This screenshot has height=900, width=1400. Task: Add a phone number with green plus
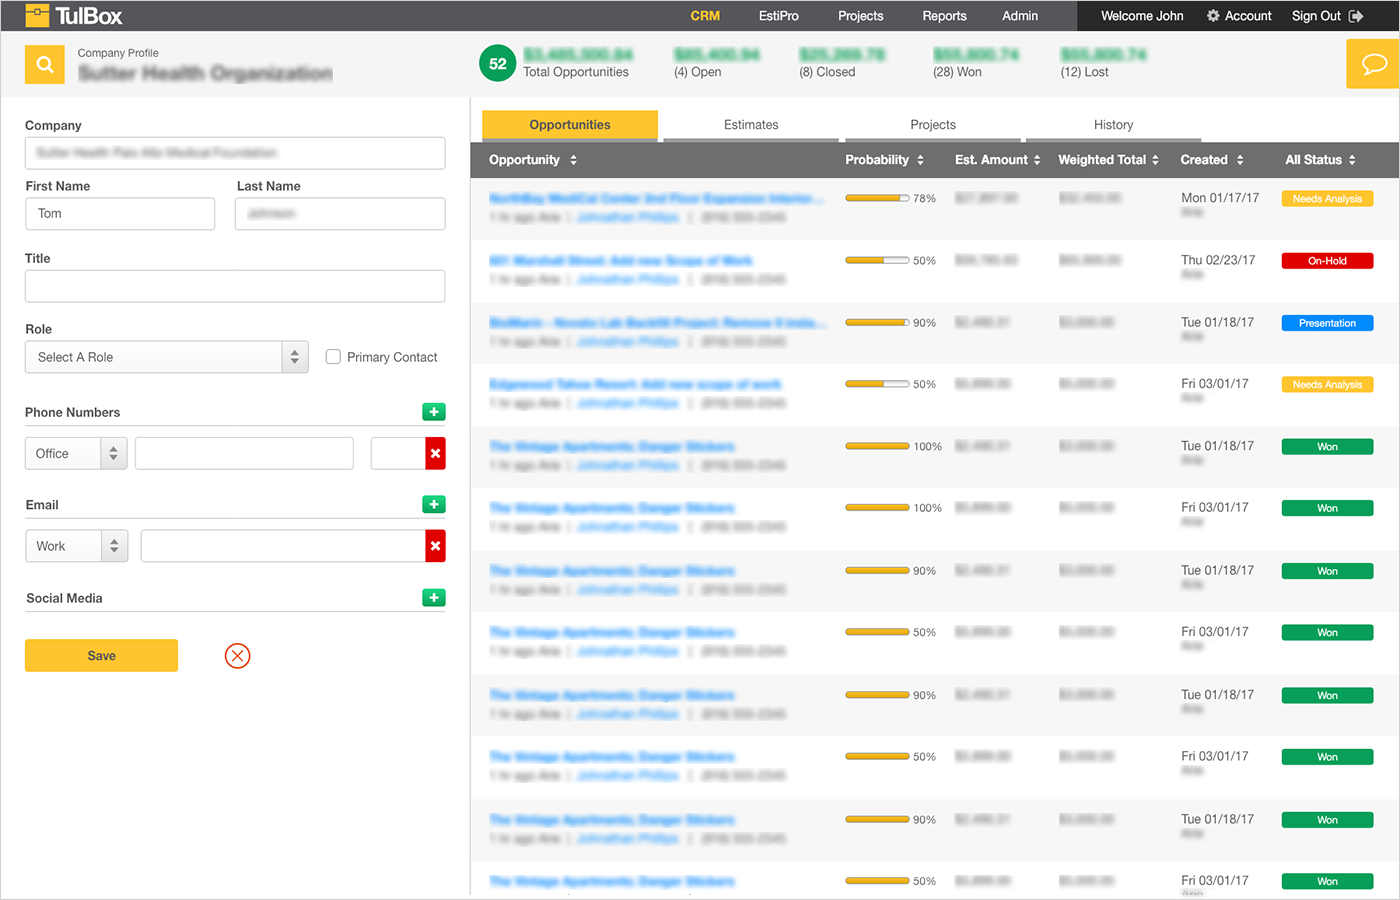[x=434, y=412]
